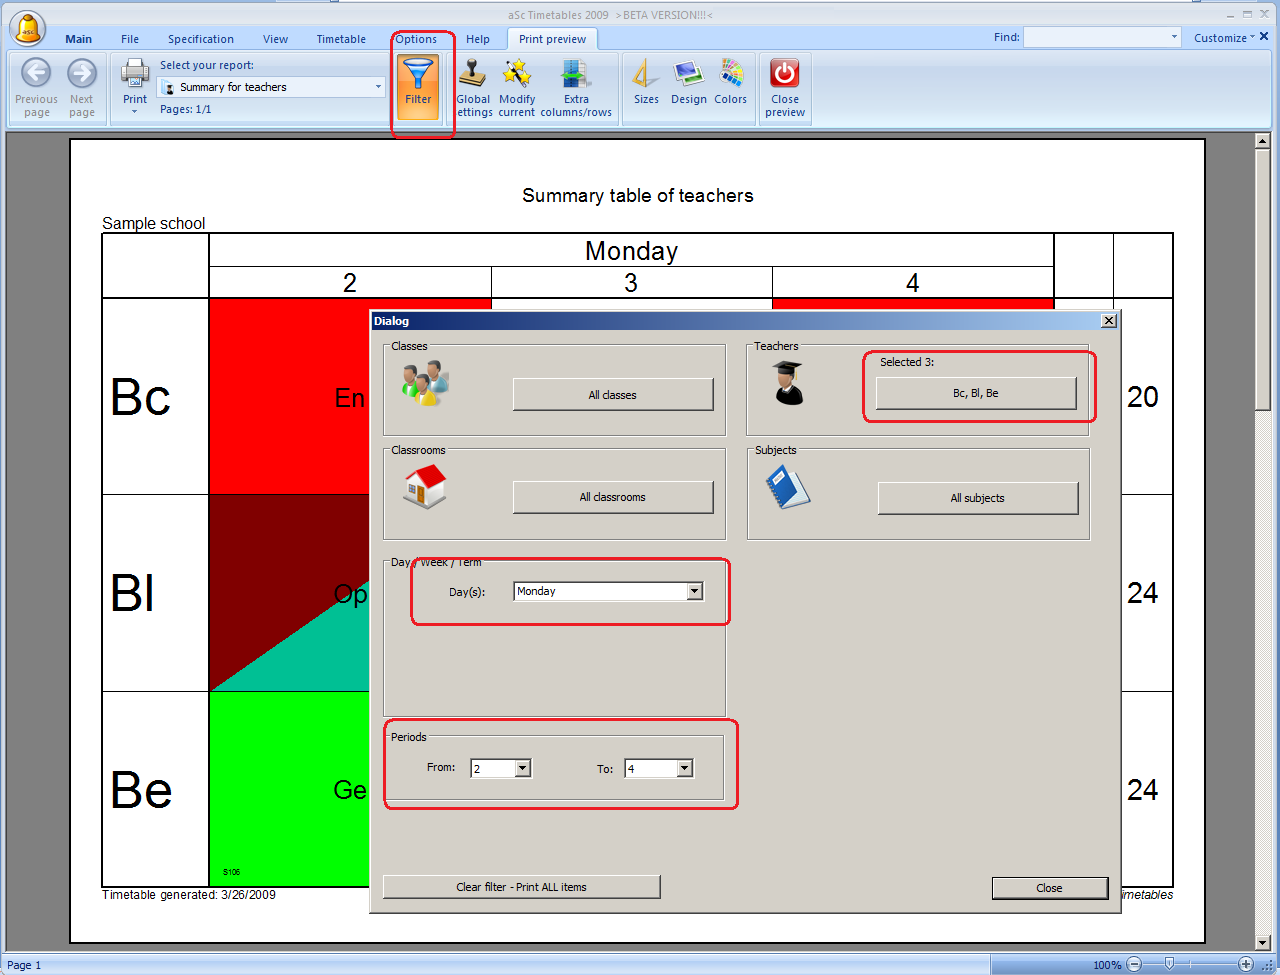Image resolution: width=1280 pixels, height=975 pixels.
Task: Open the Specification tab
Action: 201,39
